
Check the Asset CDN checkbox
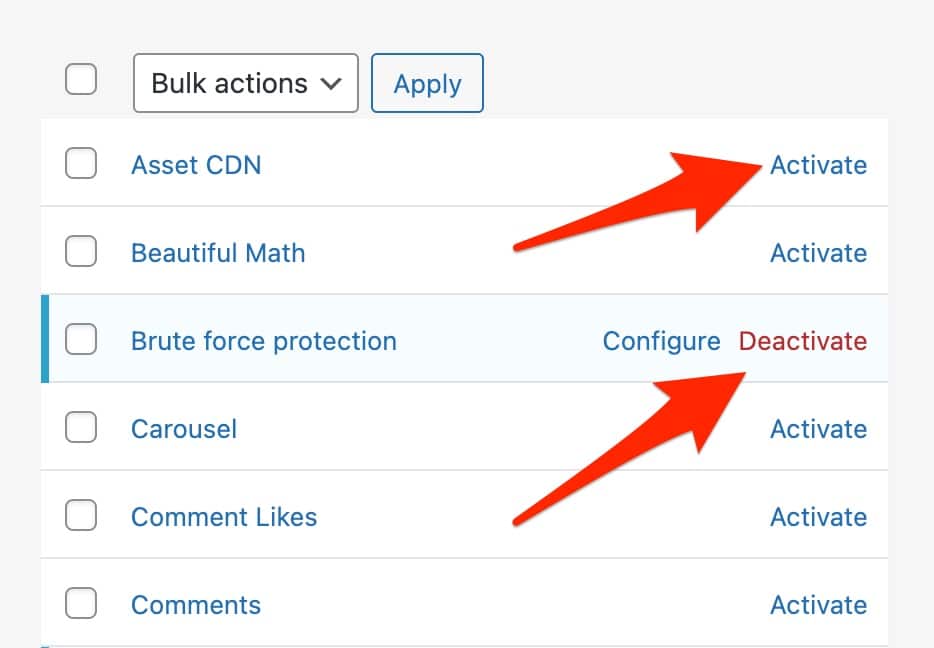click(x=81, y=163)
